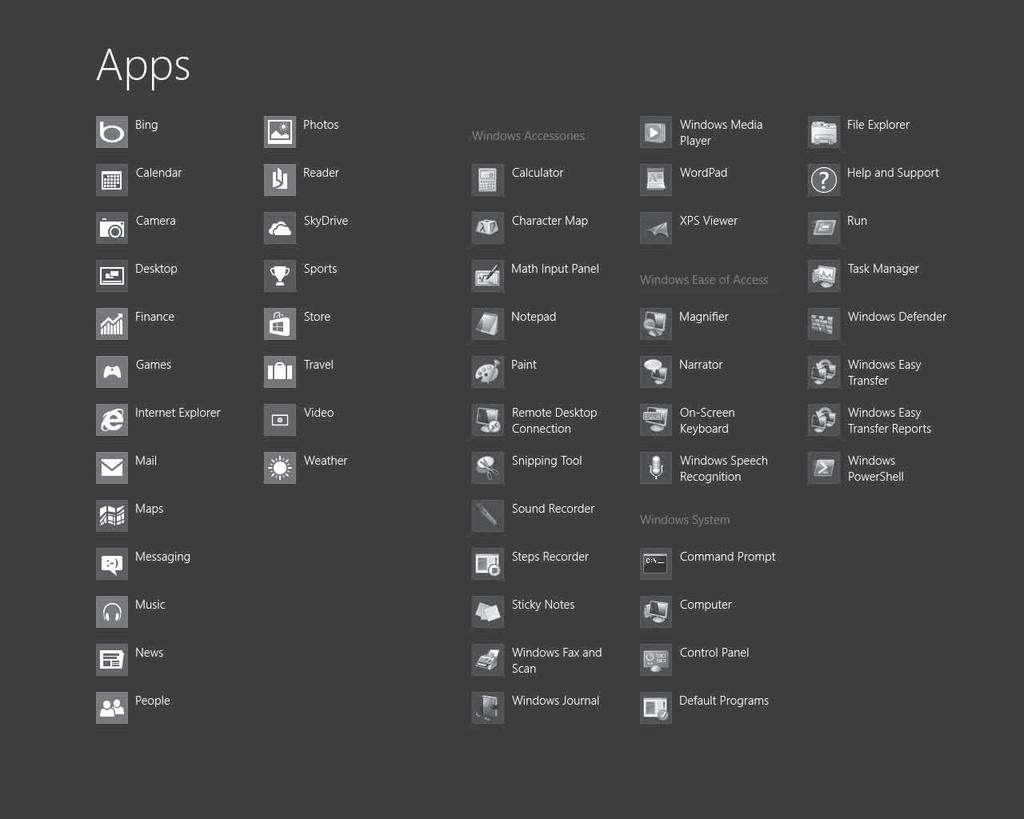Launch the Games controller icon
Screen dimensions: 1024x819
click(112, 372)
